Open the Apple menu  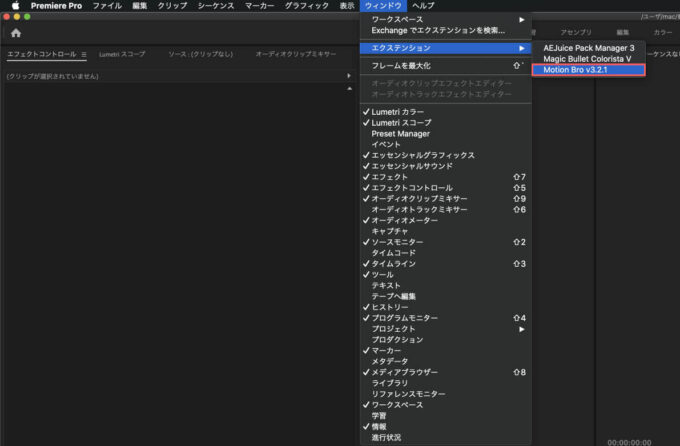click(x=15, y=6)
